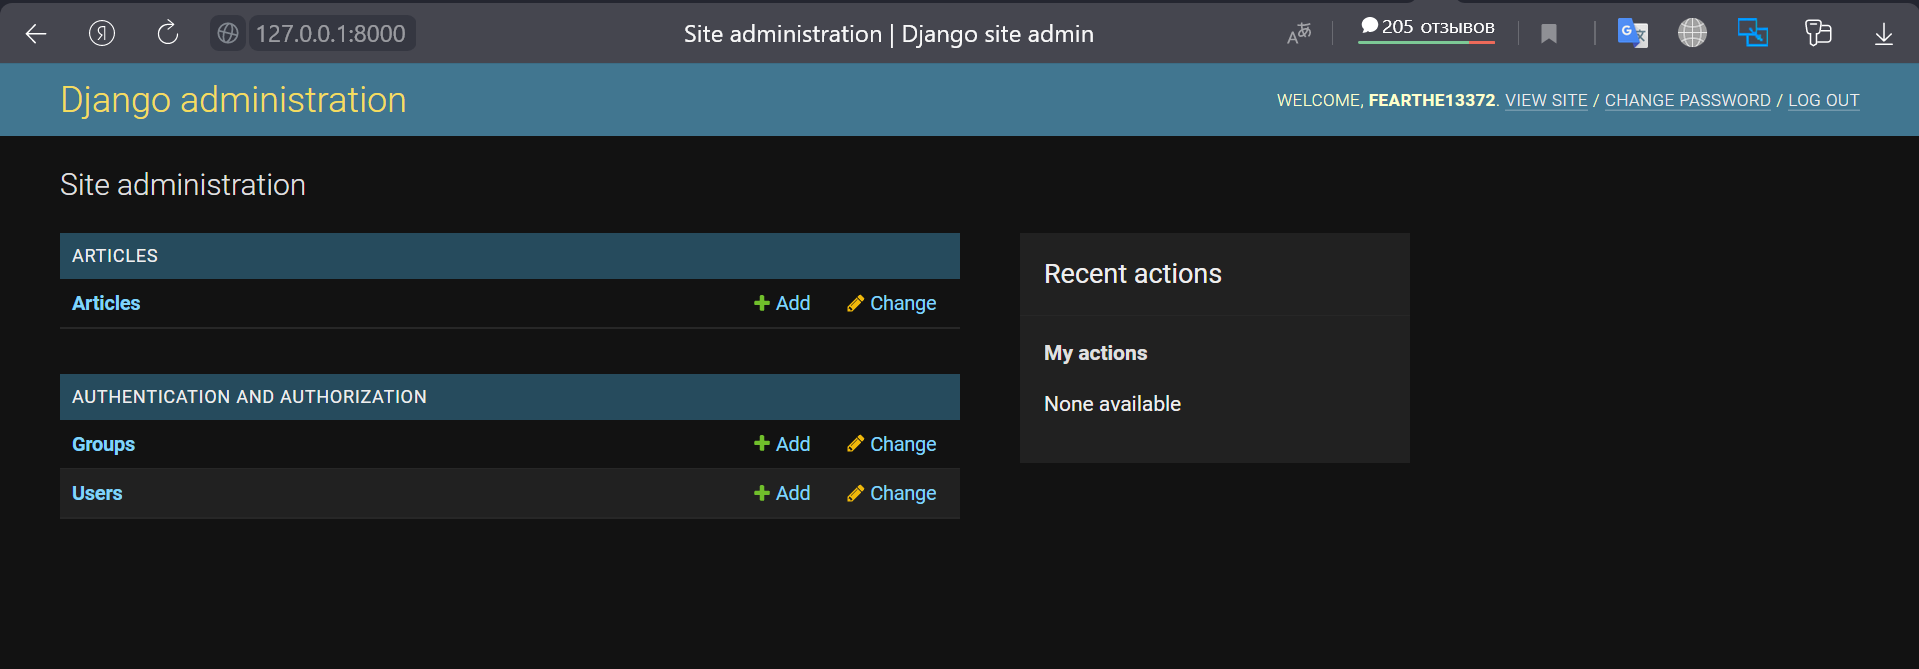This screenshot has width=1919, height=669.
Task: Click the My actions subheading
Action: (x=1095, y=353)
